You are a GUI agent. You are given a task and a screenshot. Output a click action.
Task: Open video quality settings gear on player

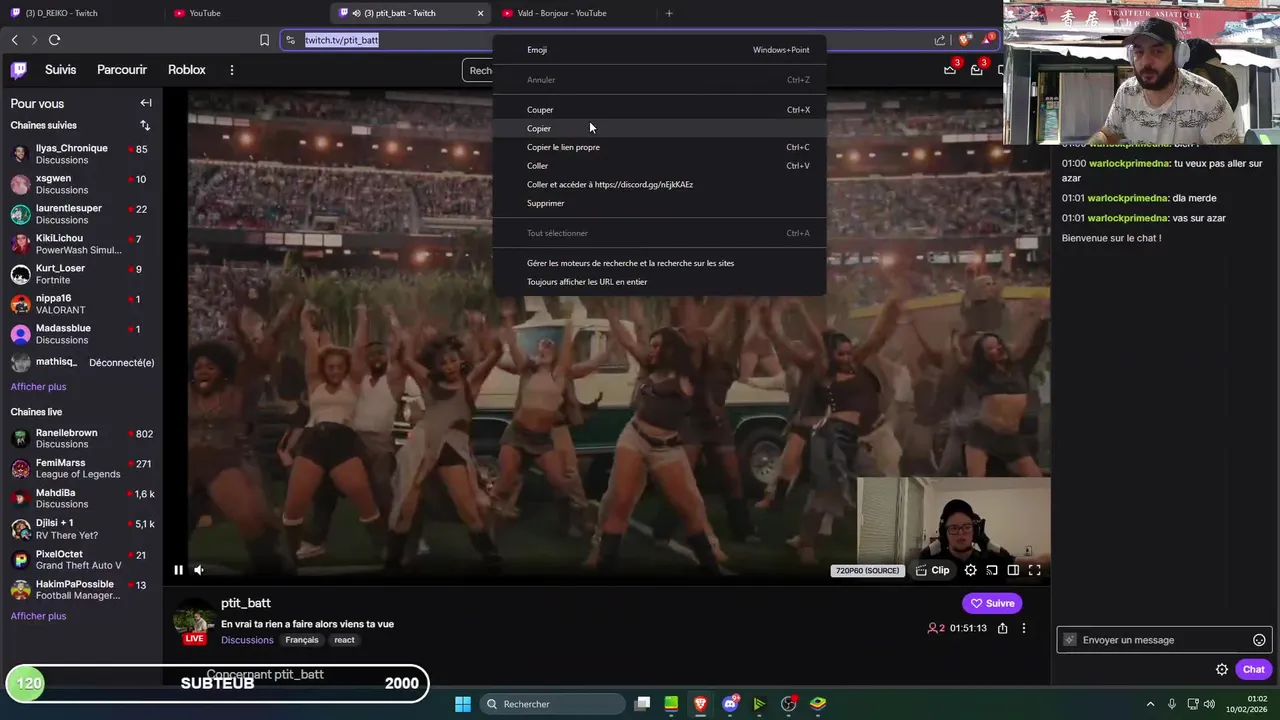[x=970, y=570]
